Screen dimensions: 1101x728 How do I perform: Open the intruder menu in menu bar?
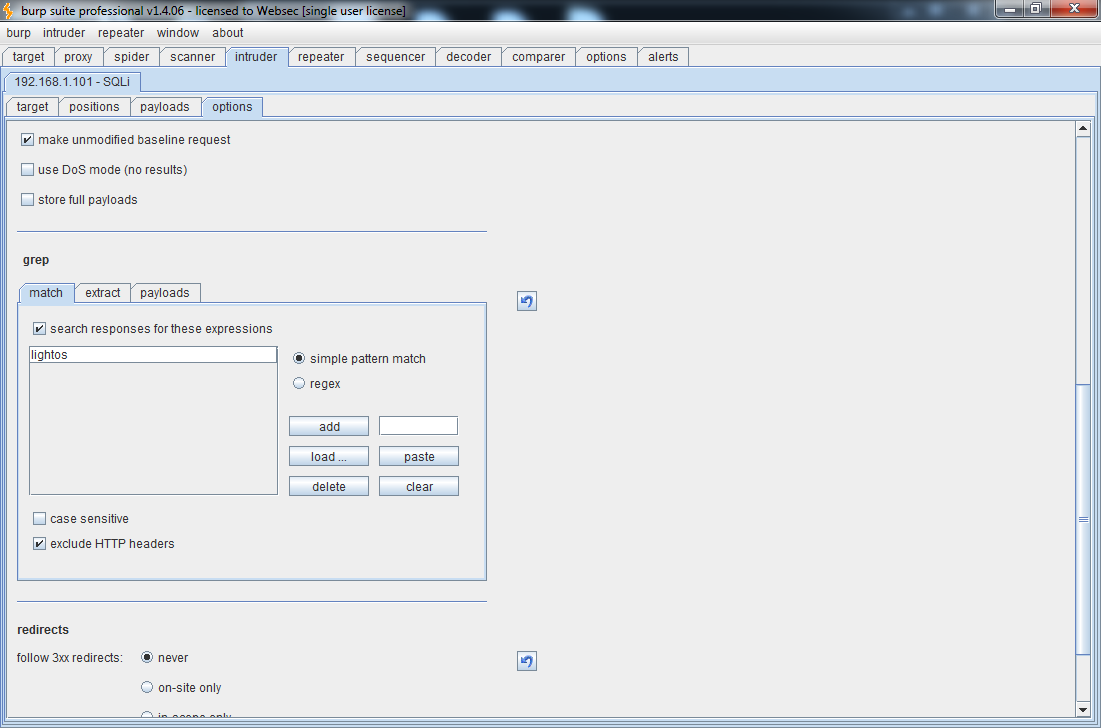[64, 33]
